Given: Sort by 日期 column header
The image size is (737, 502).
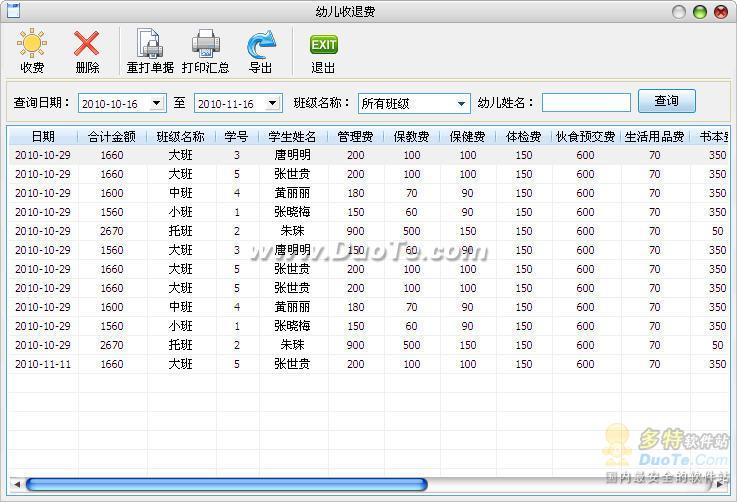Looking at the screenshot, I should pos(43,136).
